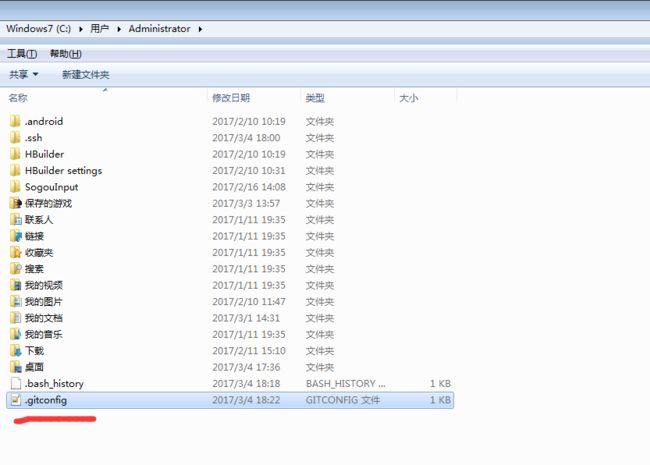The image size is (650, 465).
Task: Sort by 类型 type column header
Action: pos(347,98)
